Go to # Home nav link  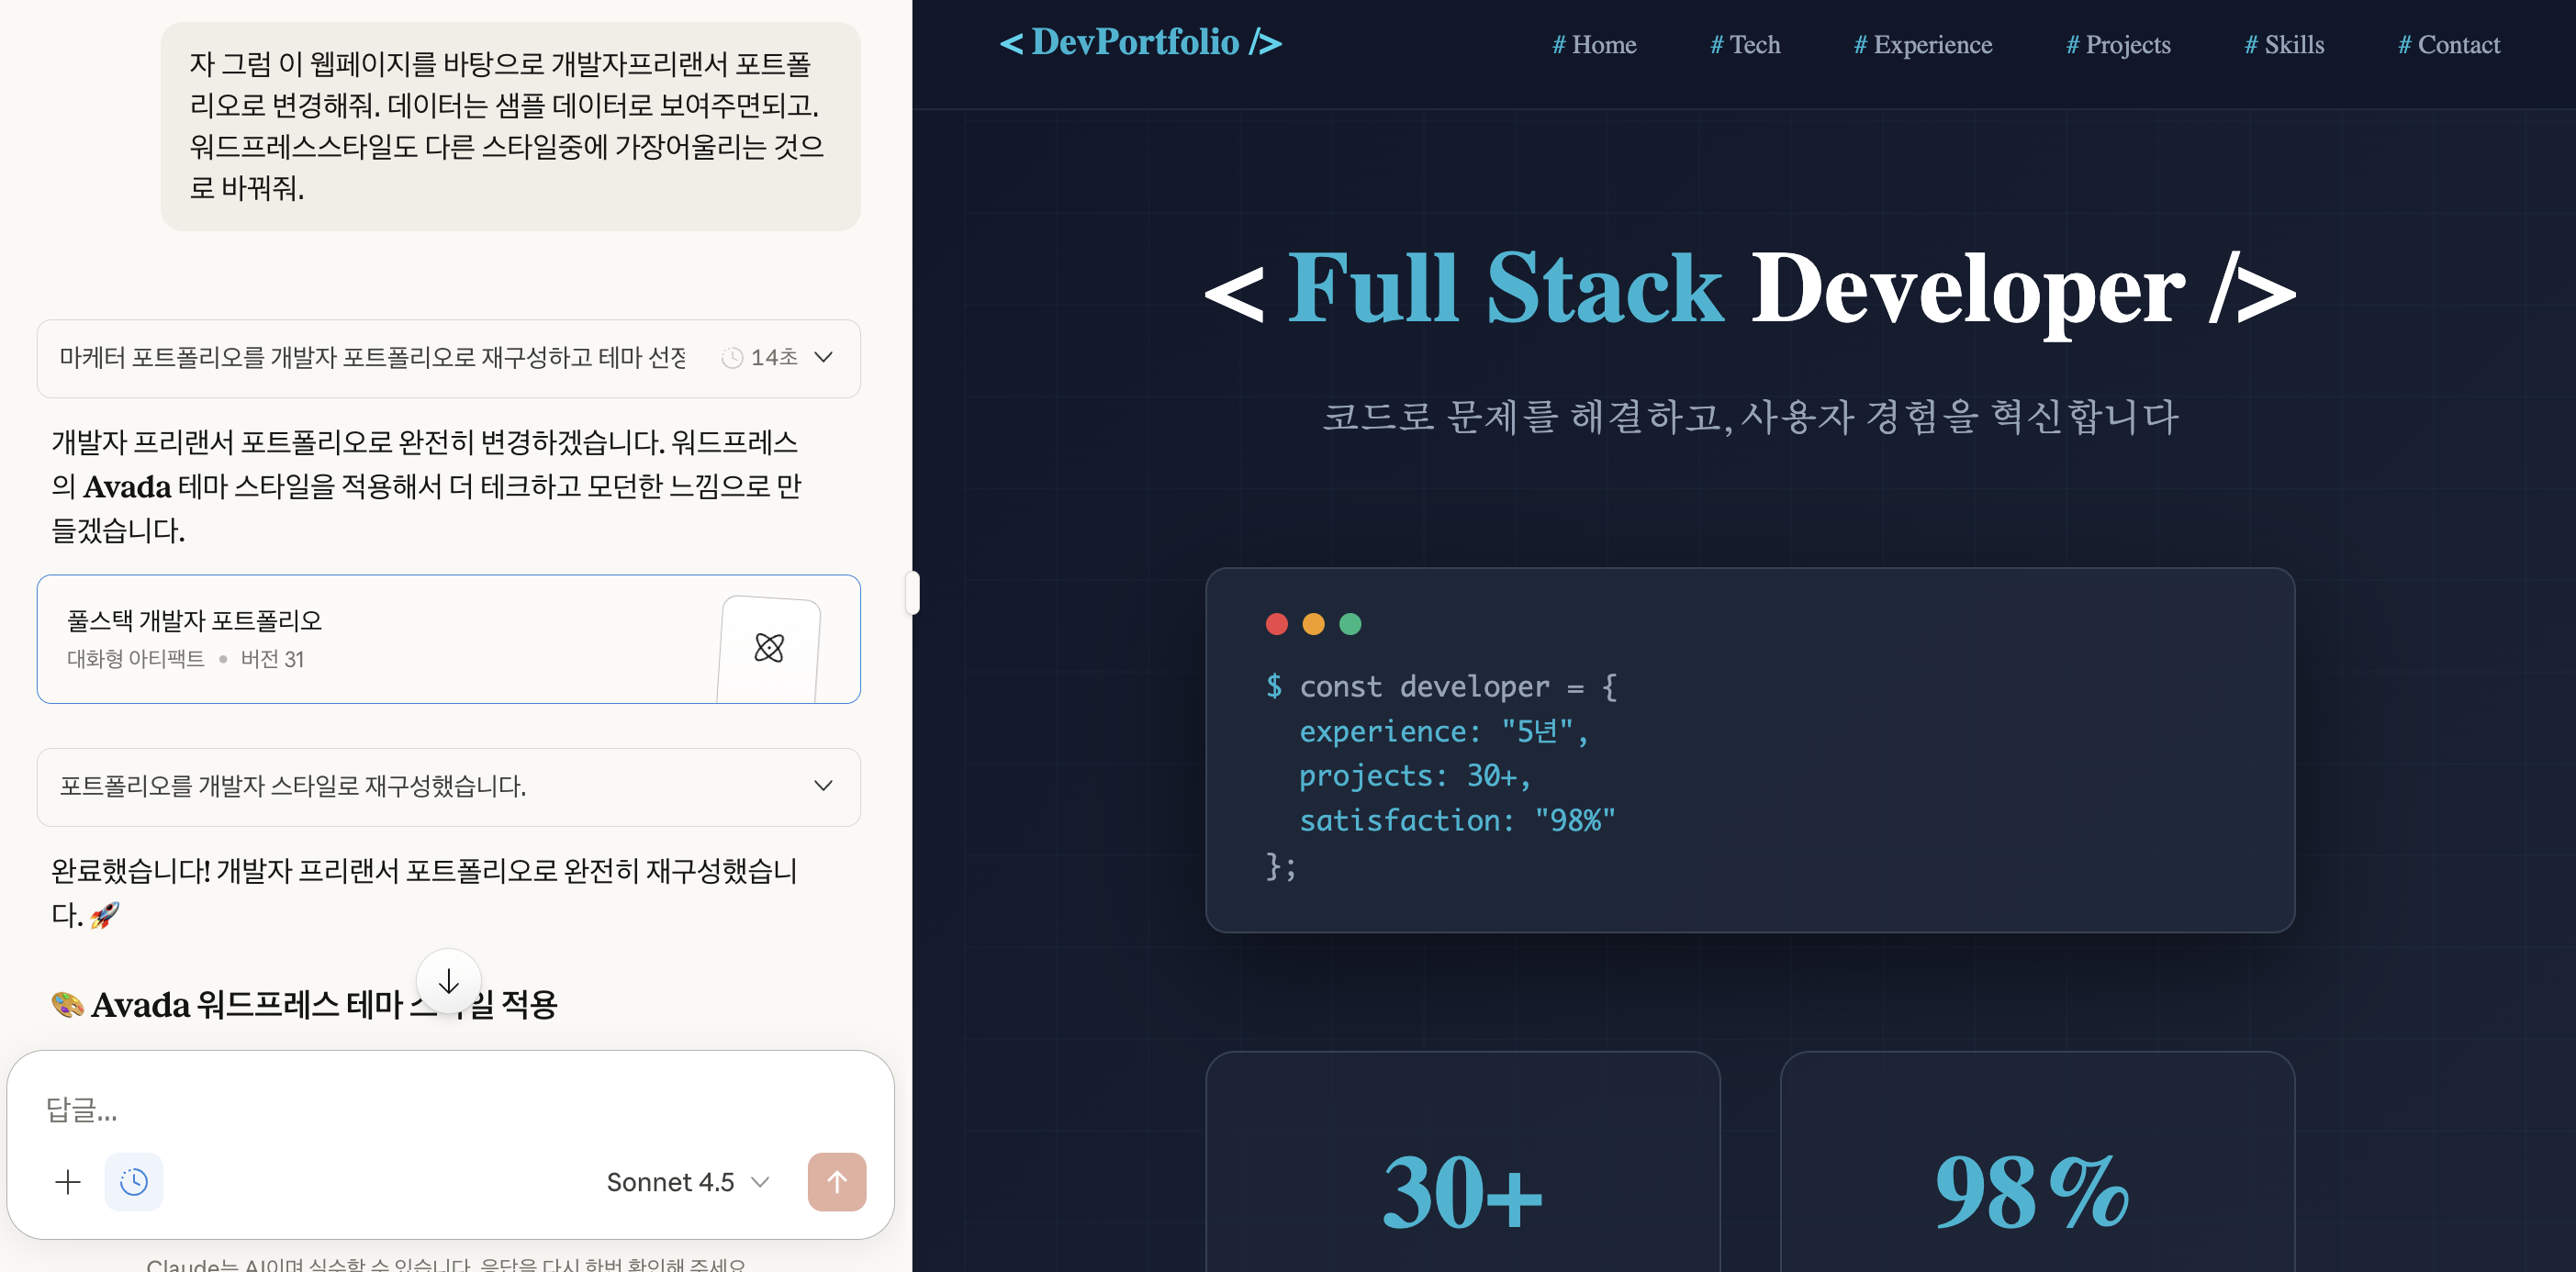coord(1594,45)
